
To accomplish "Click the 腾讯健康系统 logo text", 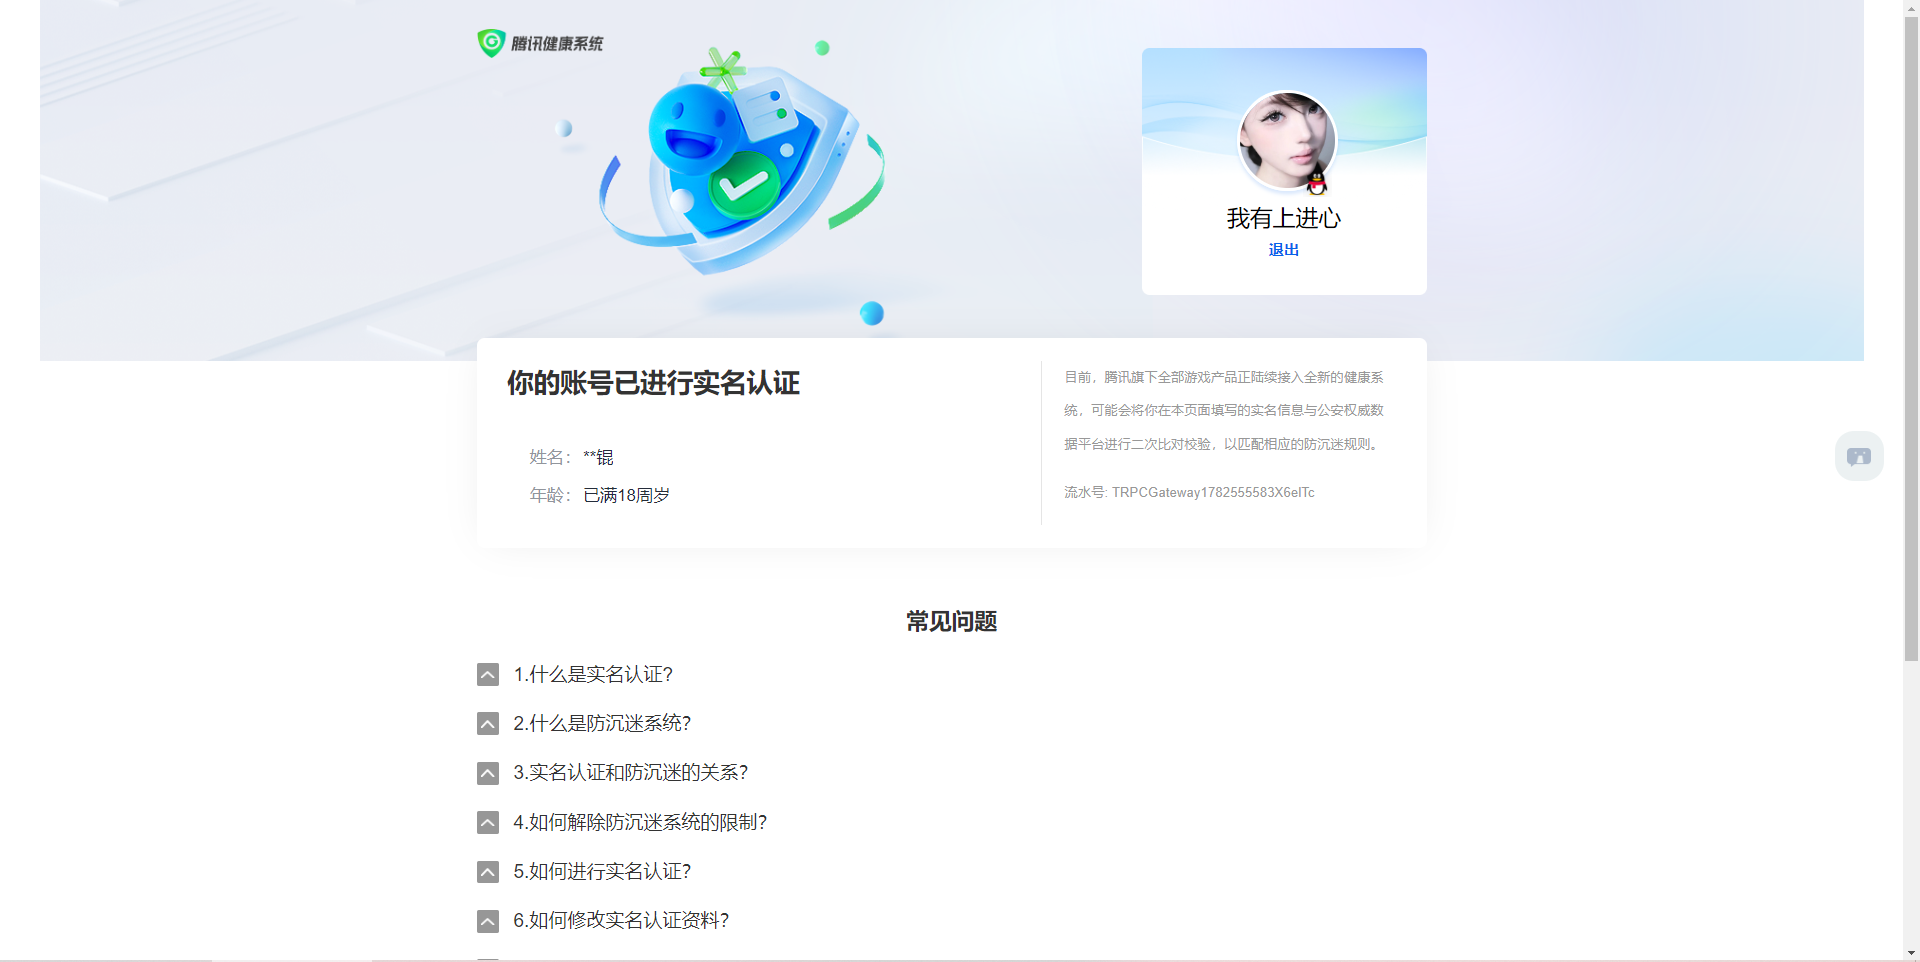I will pyautogui.click(x=557, y=43).
